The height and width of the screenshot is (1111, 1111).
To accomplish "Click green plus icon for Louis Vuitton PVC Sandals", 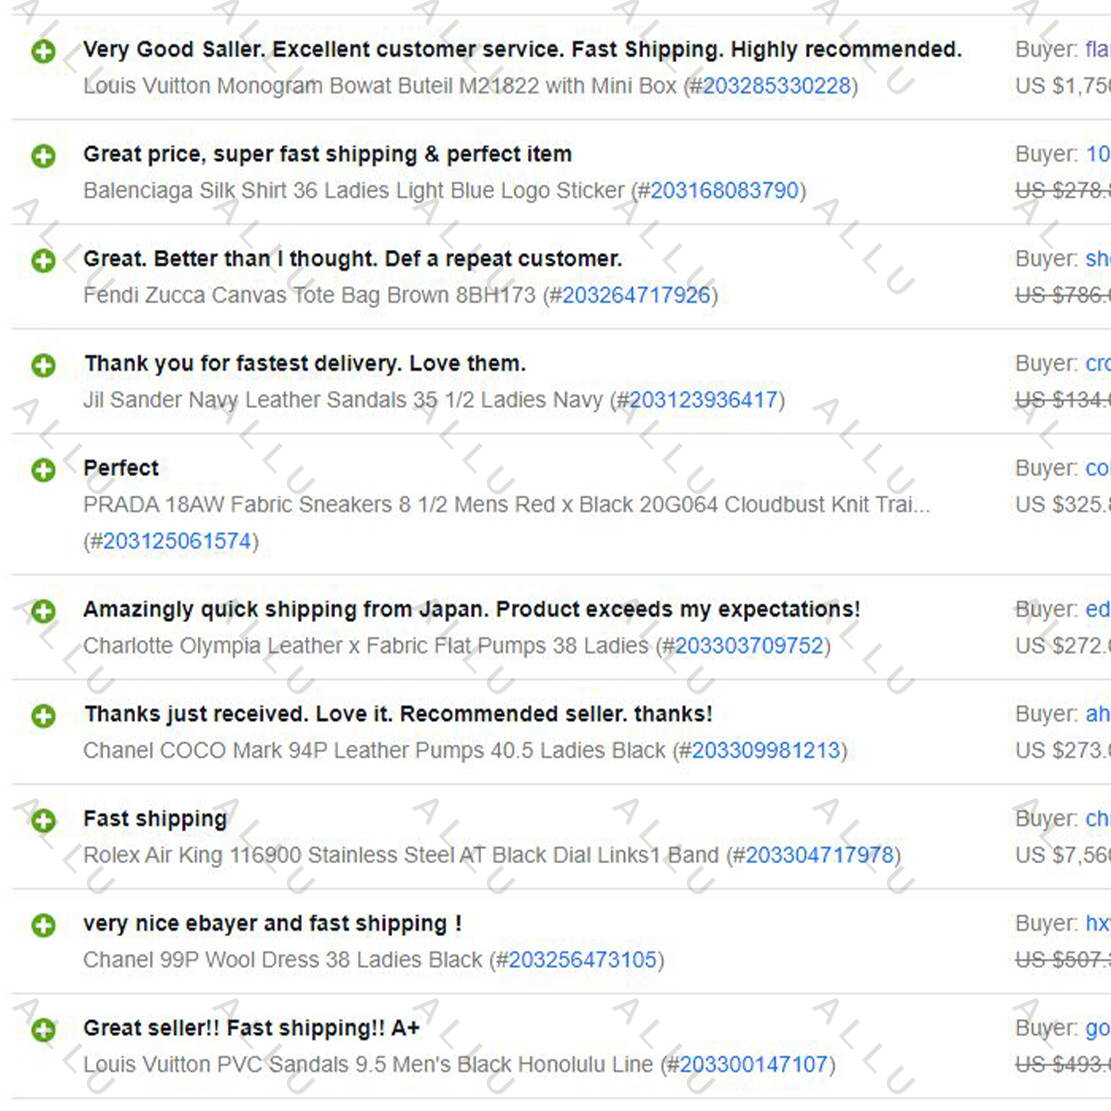I will click(x=43, y=1030).
